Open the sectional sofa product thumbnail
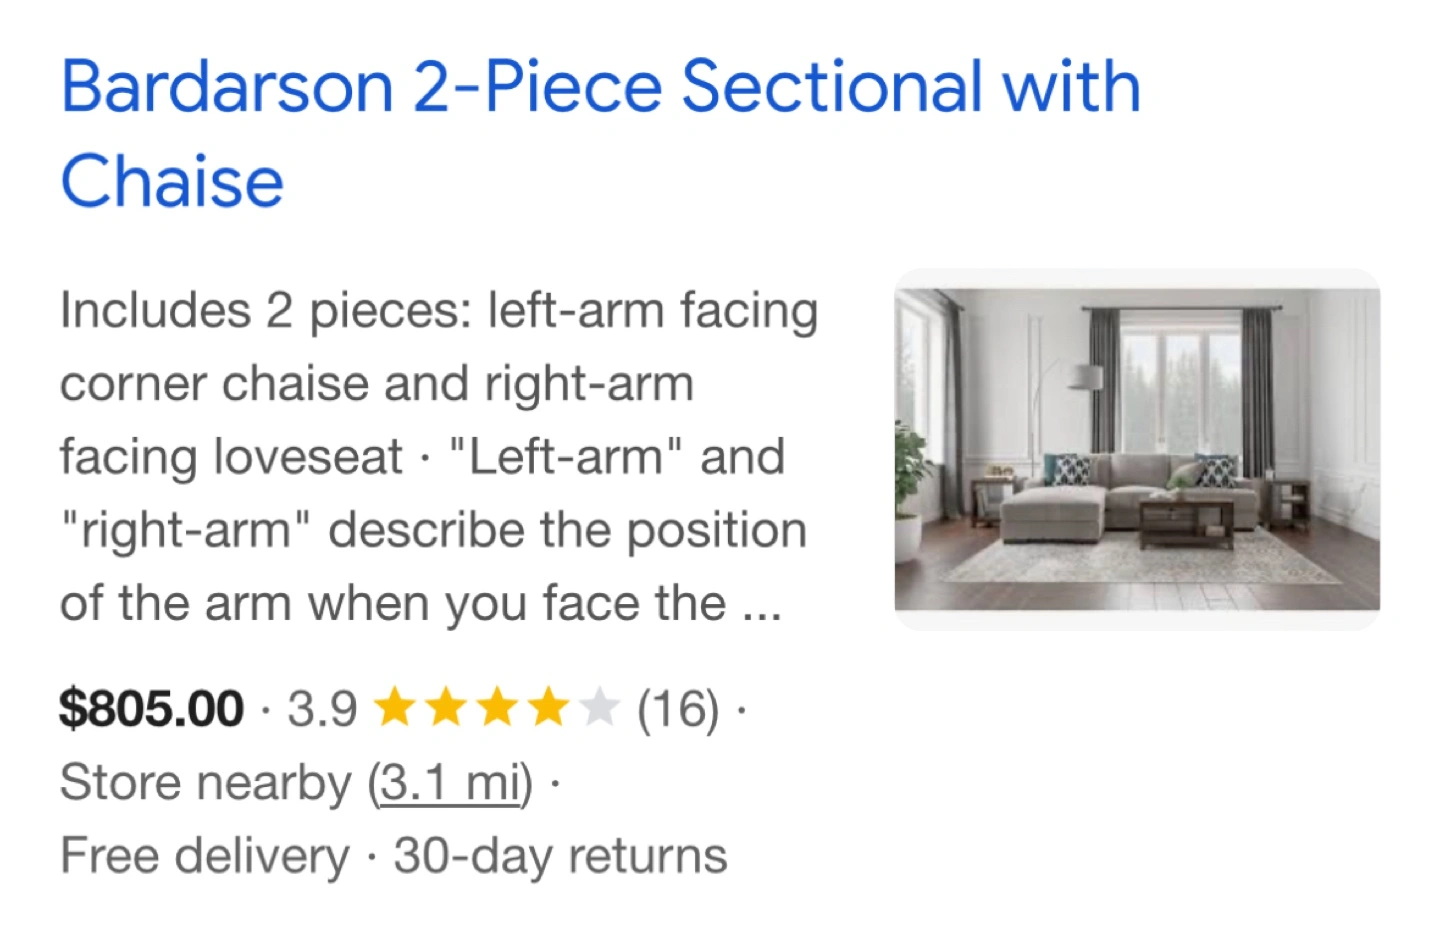This screenshot has height=925, width=1440. 1137,449
